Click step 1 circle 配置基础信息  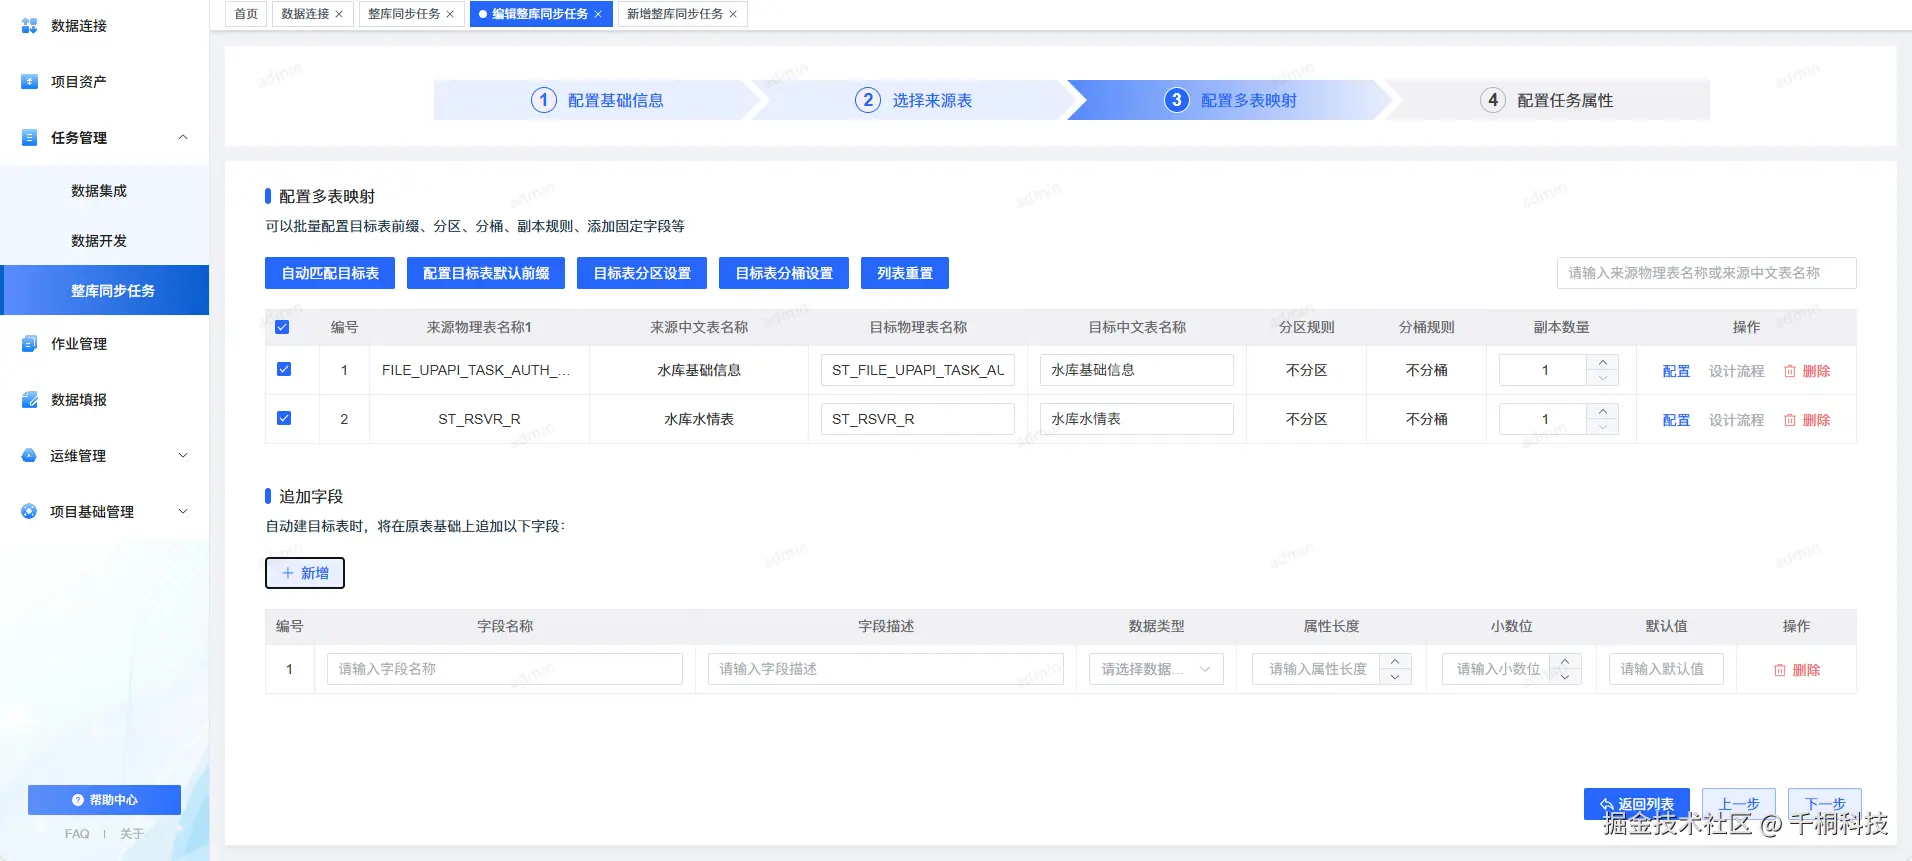[544, 100]
